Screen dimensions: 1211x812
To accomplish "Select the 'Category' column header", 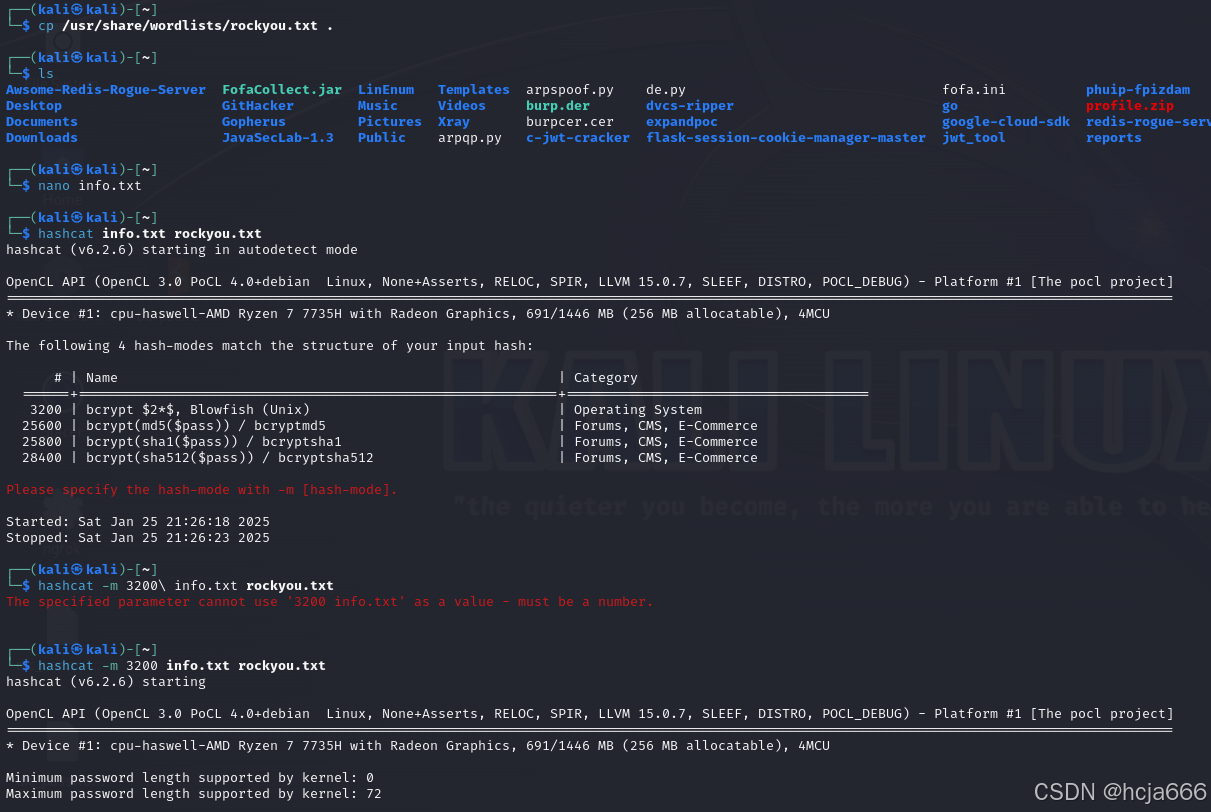I will (606, 378).
